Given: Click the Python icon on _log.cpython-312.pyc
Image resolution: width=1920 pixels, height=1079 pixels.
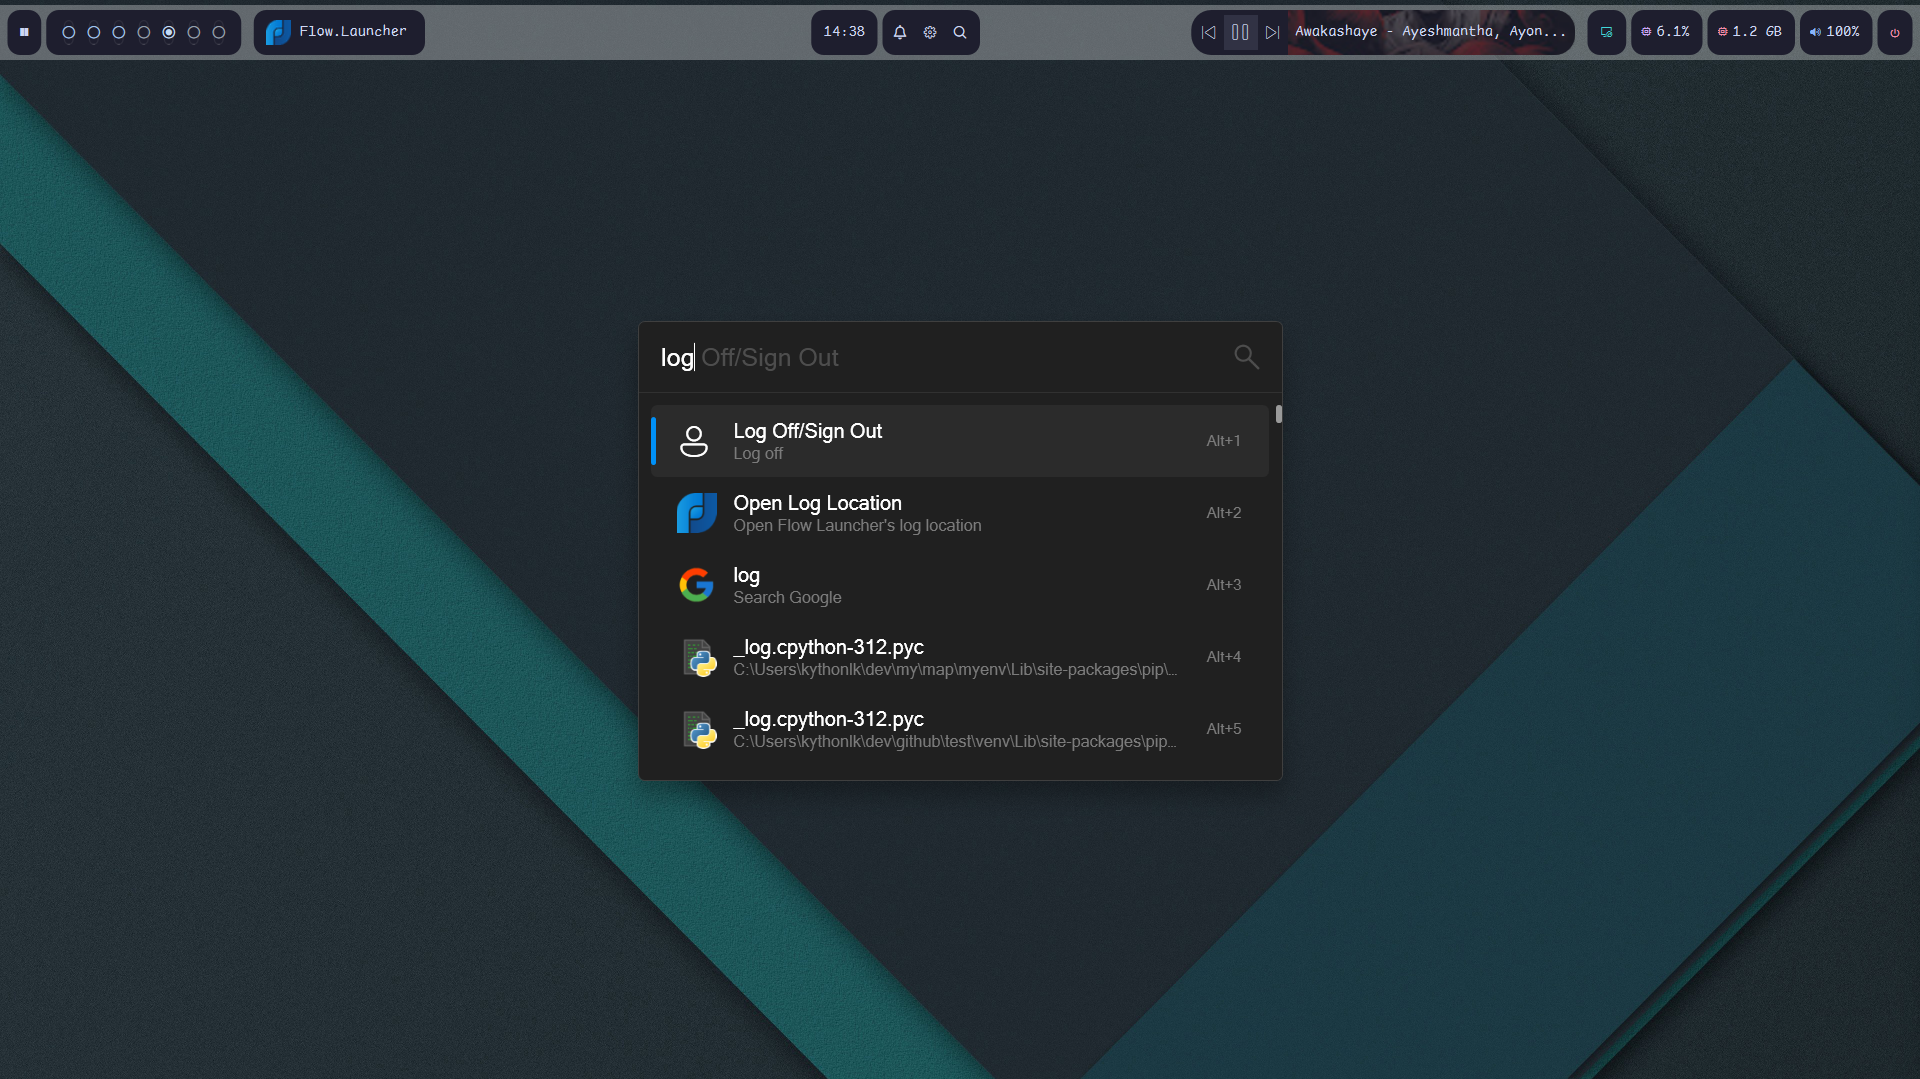Looking at the screenshot, I should tap(700, 657).
